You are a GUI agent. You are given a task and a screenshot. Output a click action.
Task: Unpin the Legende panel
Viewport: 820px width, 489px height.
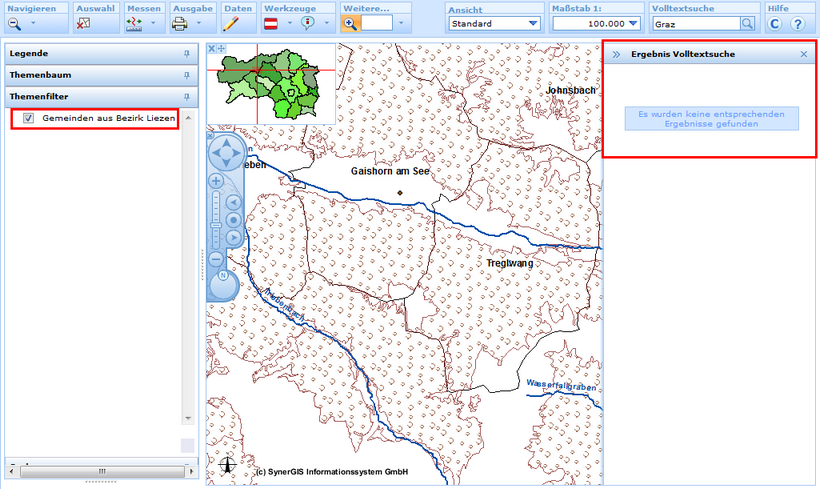click(x=186, y=53)
